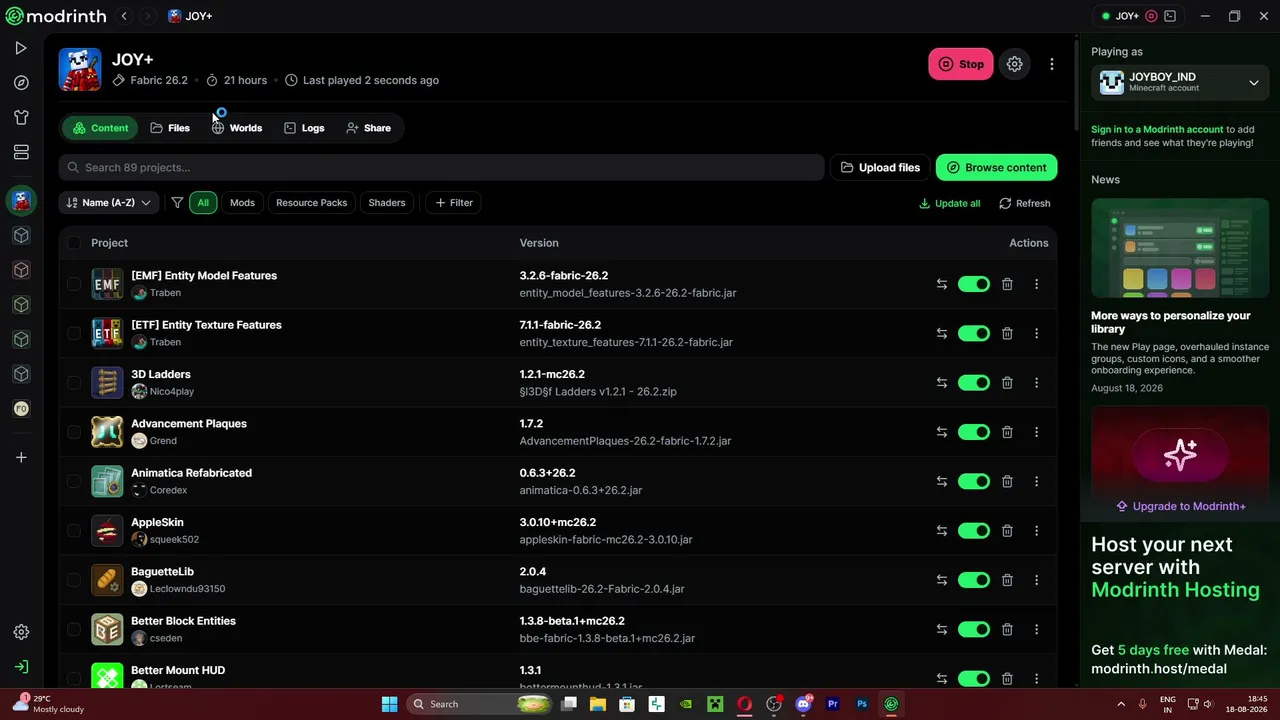This screenshot has width=1280, height=720.
Task: Open JOY+ instance settings gear
Action: pyautogui.click(x=1014, y=64)
